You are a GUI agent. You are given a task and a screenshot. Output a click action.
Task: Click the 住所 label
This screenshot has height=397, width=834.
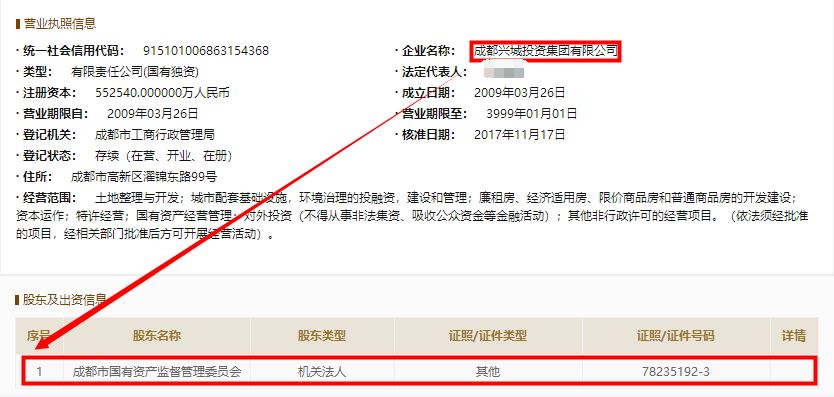coord(38,177)
